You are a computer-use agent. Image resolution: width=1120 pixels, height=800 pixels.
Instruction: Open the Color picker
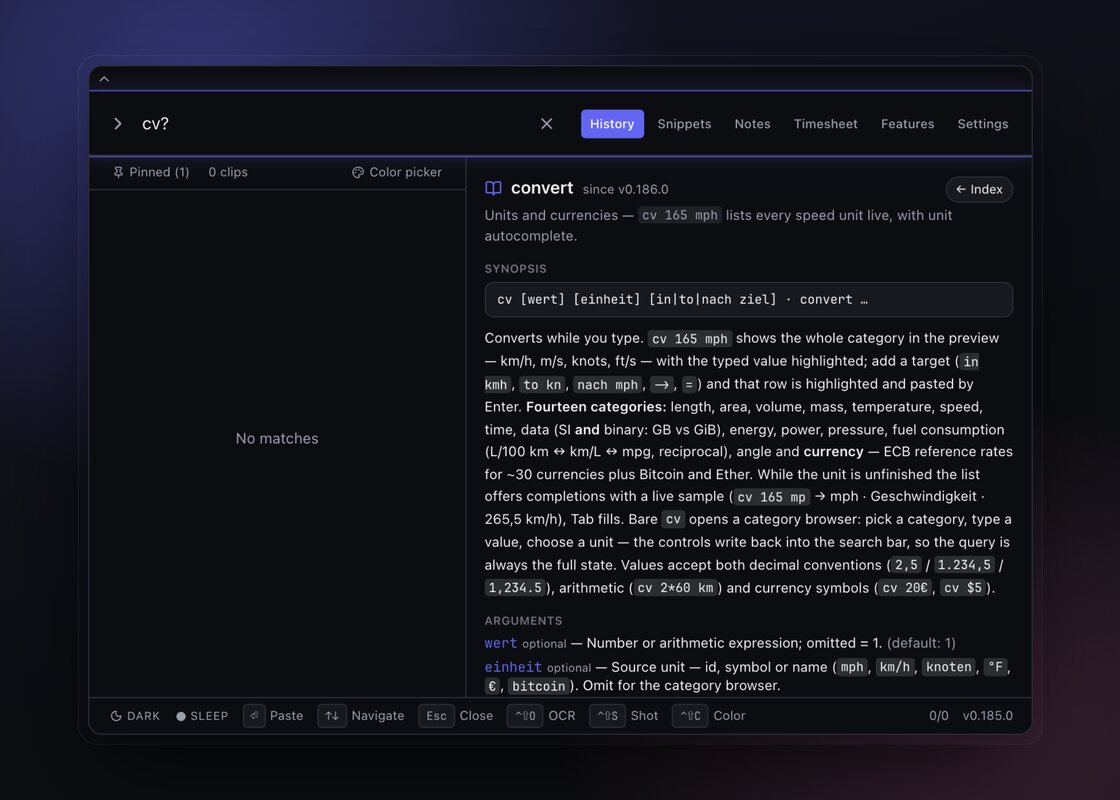(397, 172)
